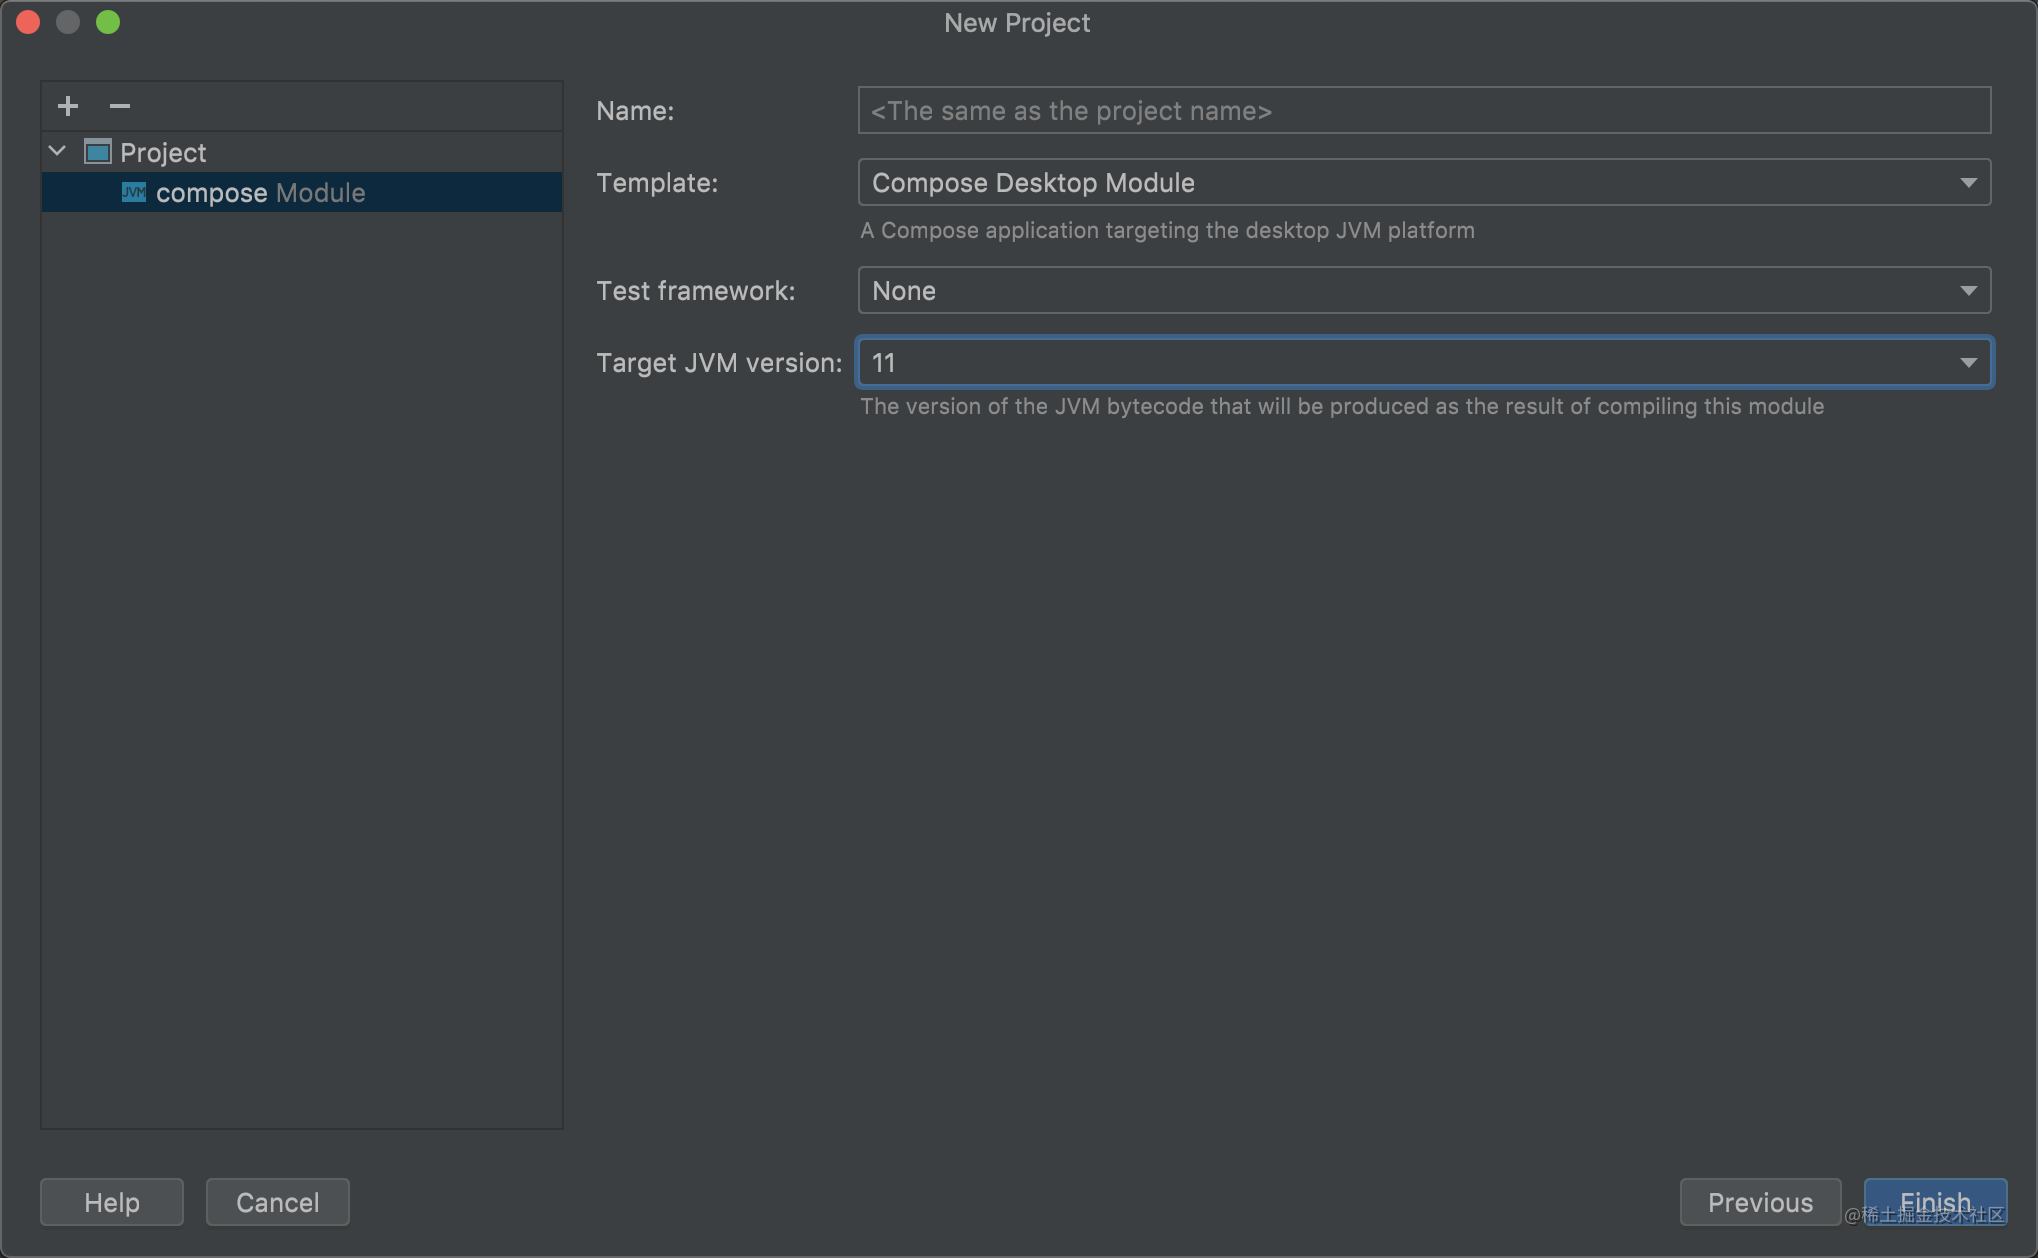This screenshot has width=2038, height=1258.
Task: Click the yellow minimize window button
Action: point(68,22)
